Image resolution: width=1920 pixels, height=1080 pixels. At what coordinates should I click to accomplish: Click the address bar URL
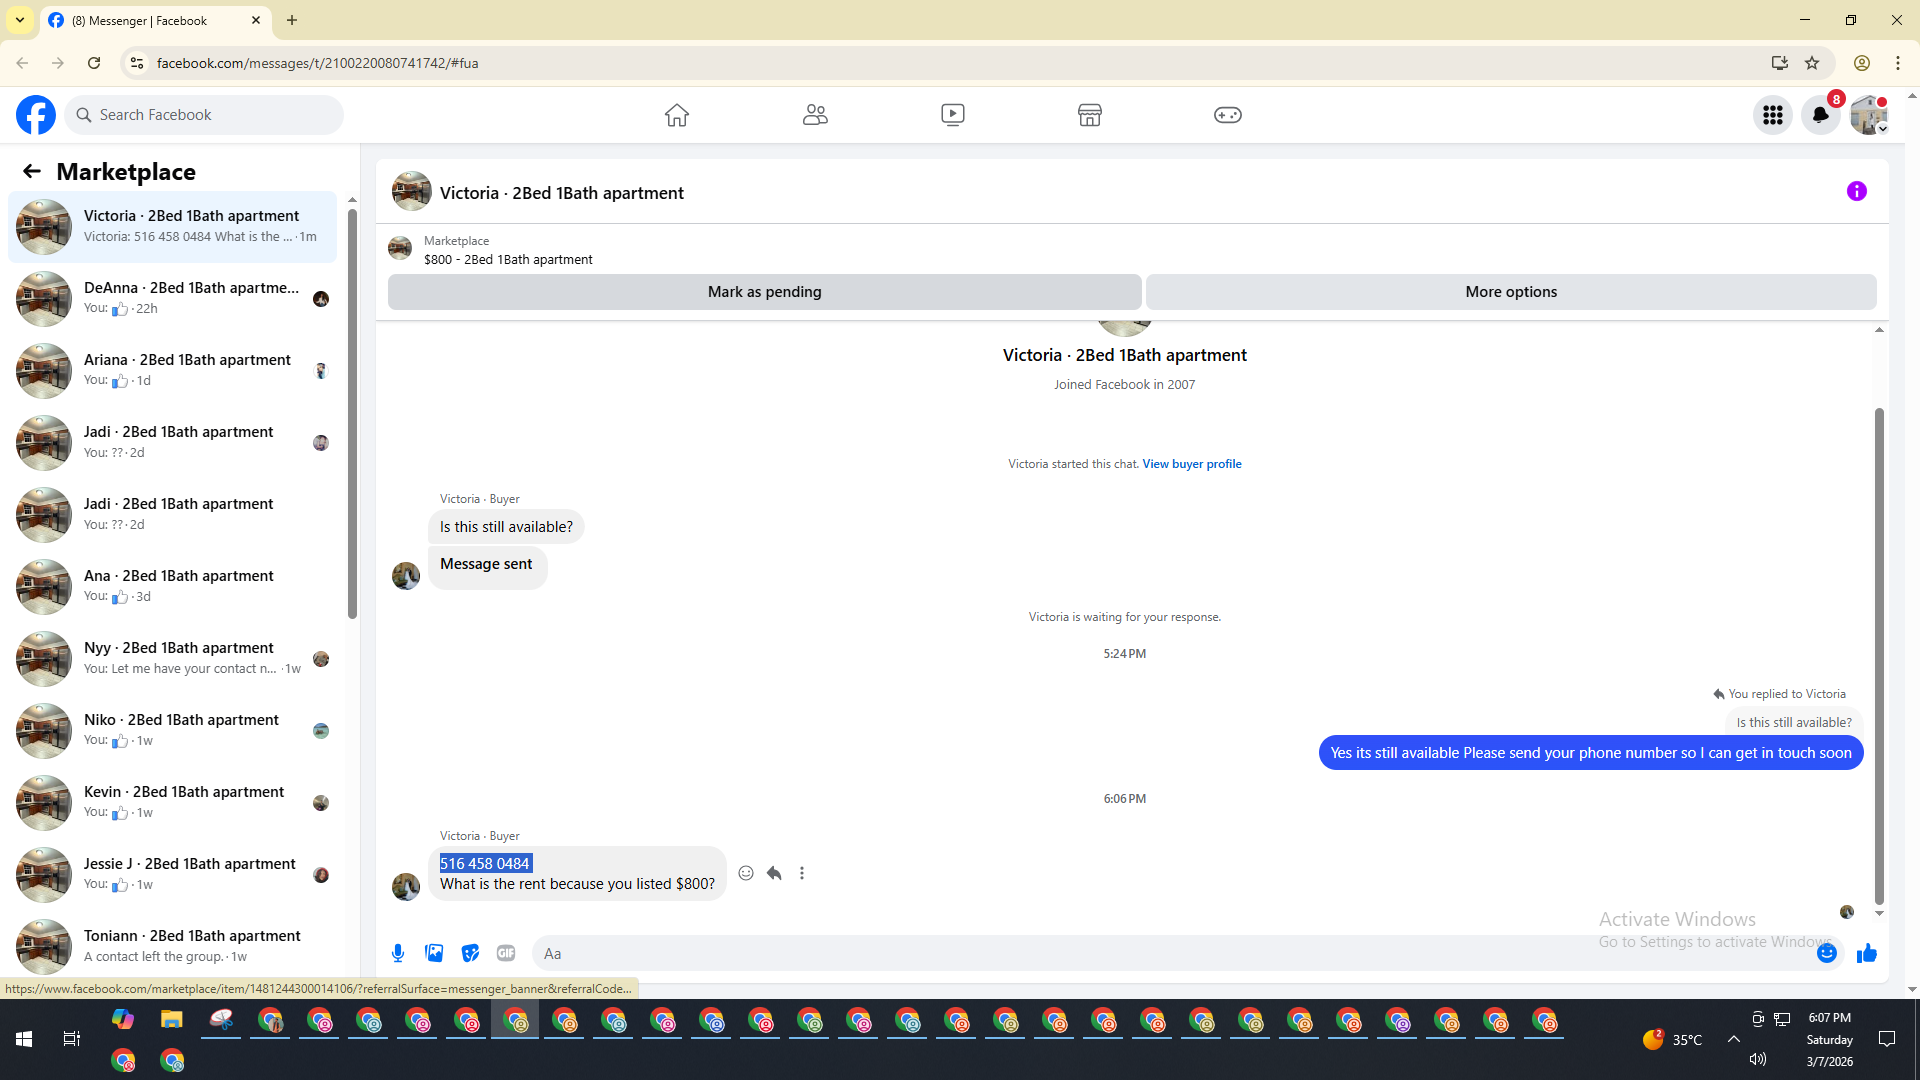click(318, 63)
